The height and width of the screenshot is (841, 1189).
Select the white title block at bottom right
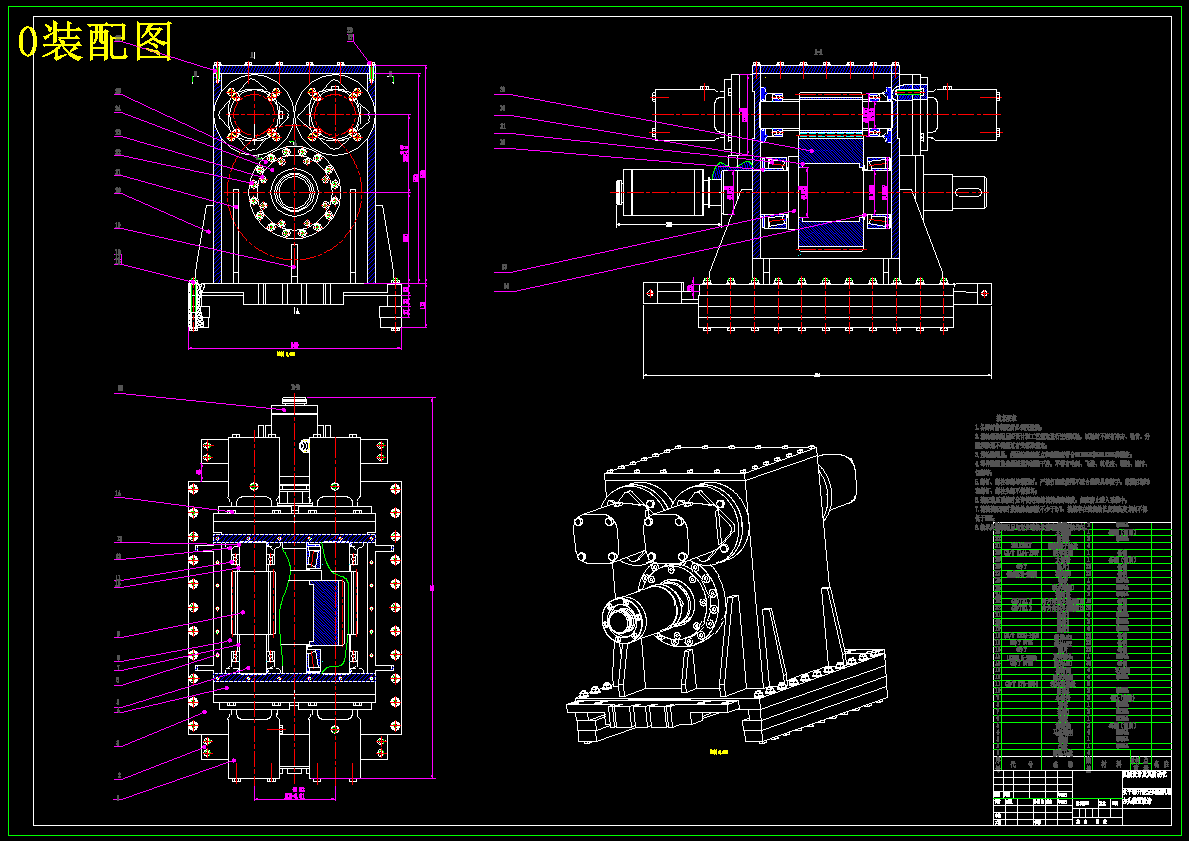pyautogui.click(x=1082, y=797)
